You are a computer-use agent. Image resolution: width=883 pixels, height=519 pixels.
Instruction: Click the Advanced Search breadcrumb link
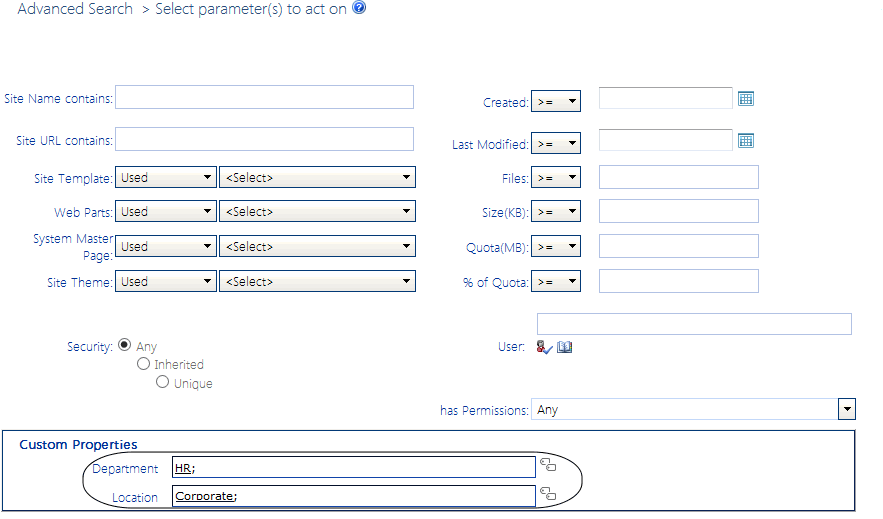[x=75, y=9]
